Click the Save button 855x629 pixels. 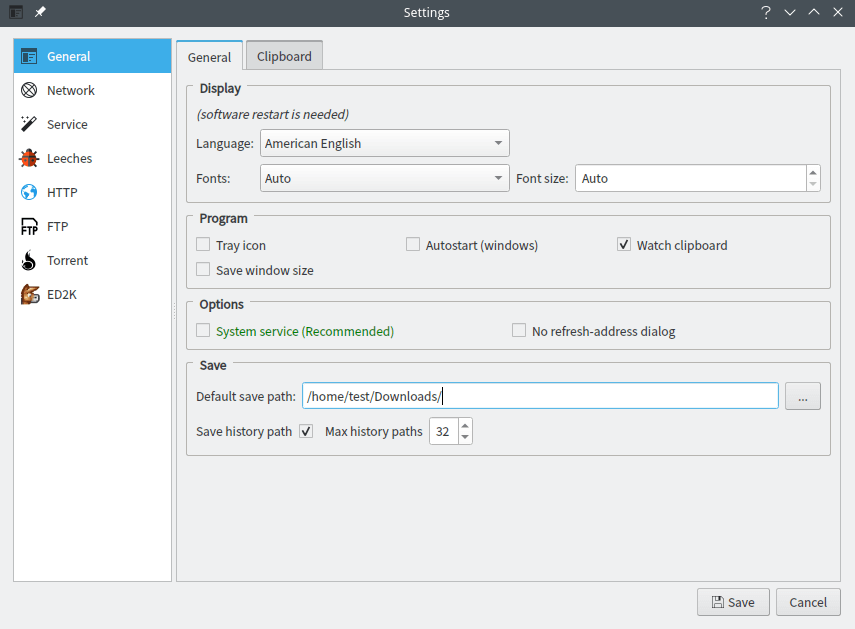(733, 602)
